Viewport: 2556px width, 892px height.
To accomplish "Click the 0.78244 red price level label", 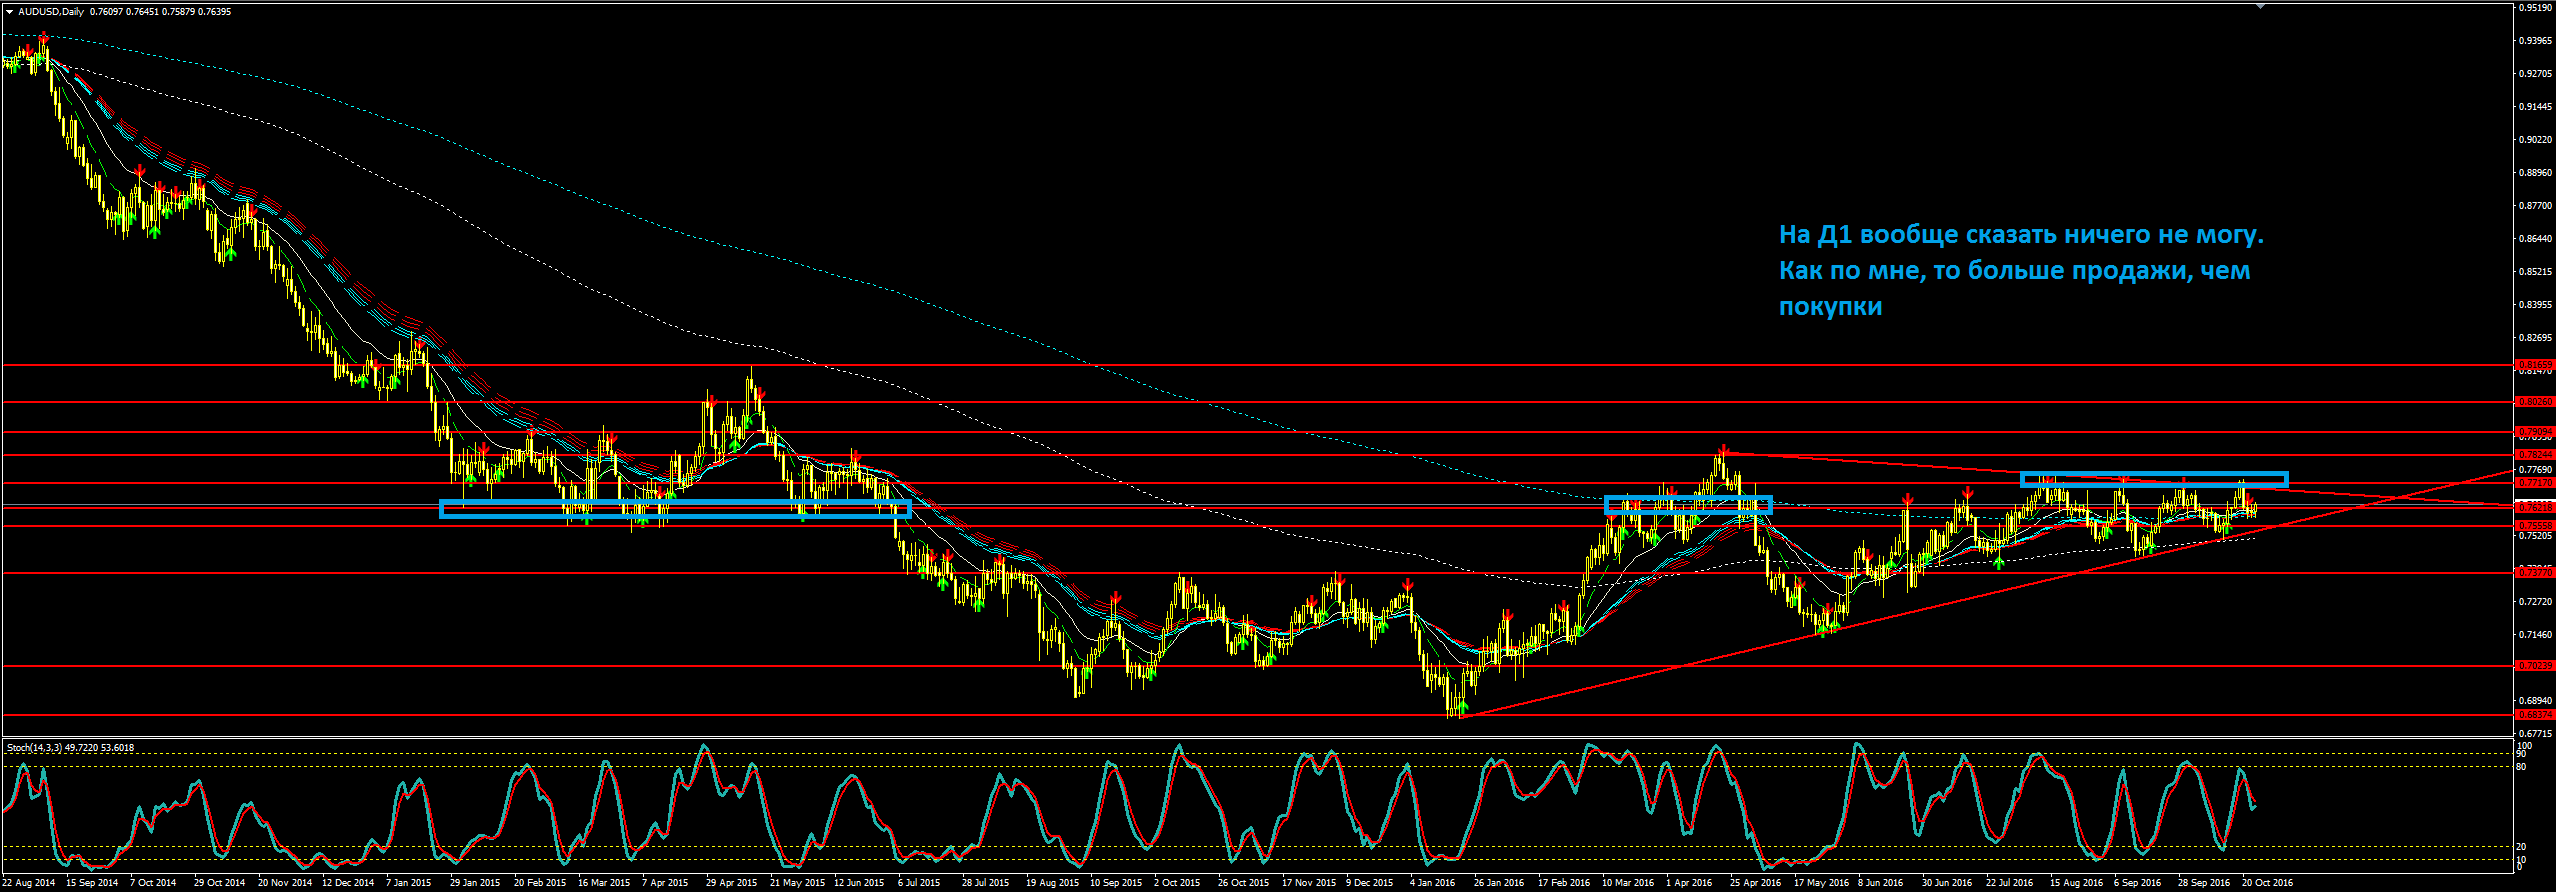I will (x=2535, y=455).
